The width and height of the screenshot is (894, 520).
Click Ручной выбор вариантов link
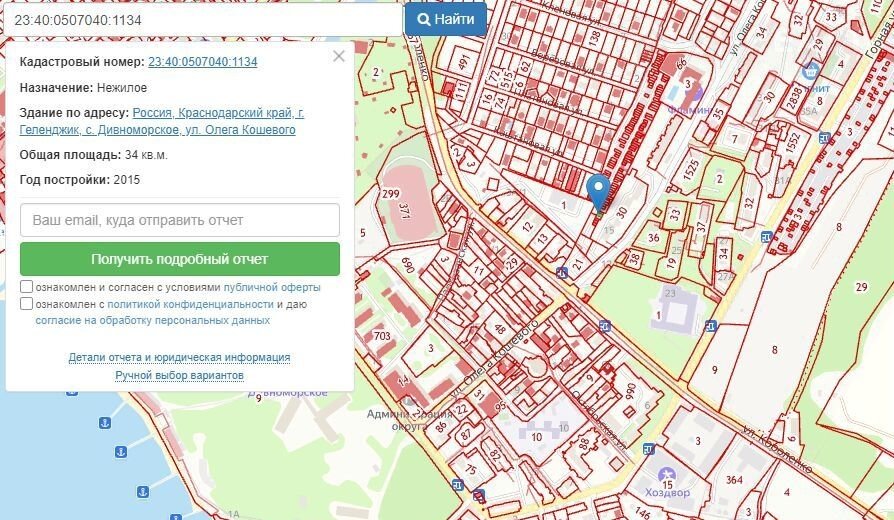click(179, 375)
